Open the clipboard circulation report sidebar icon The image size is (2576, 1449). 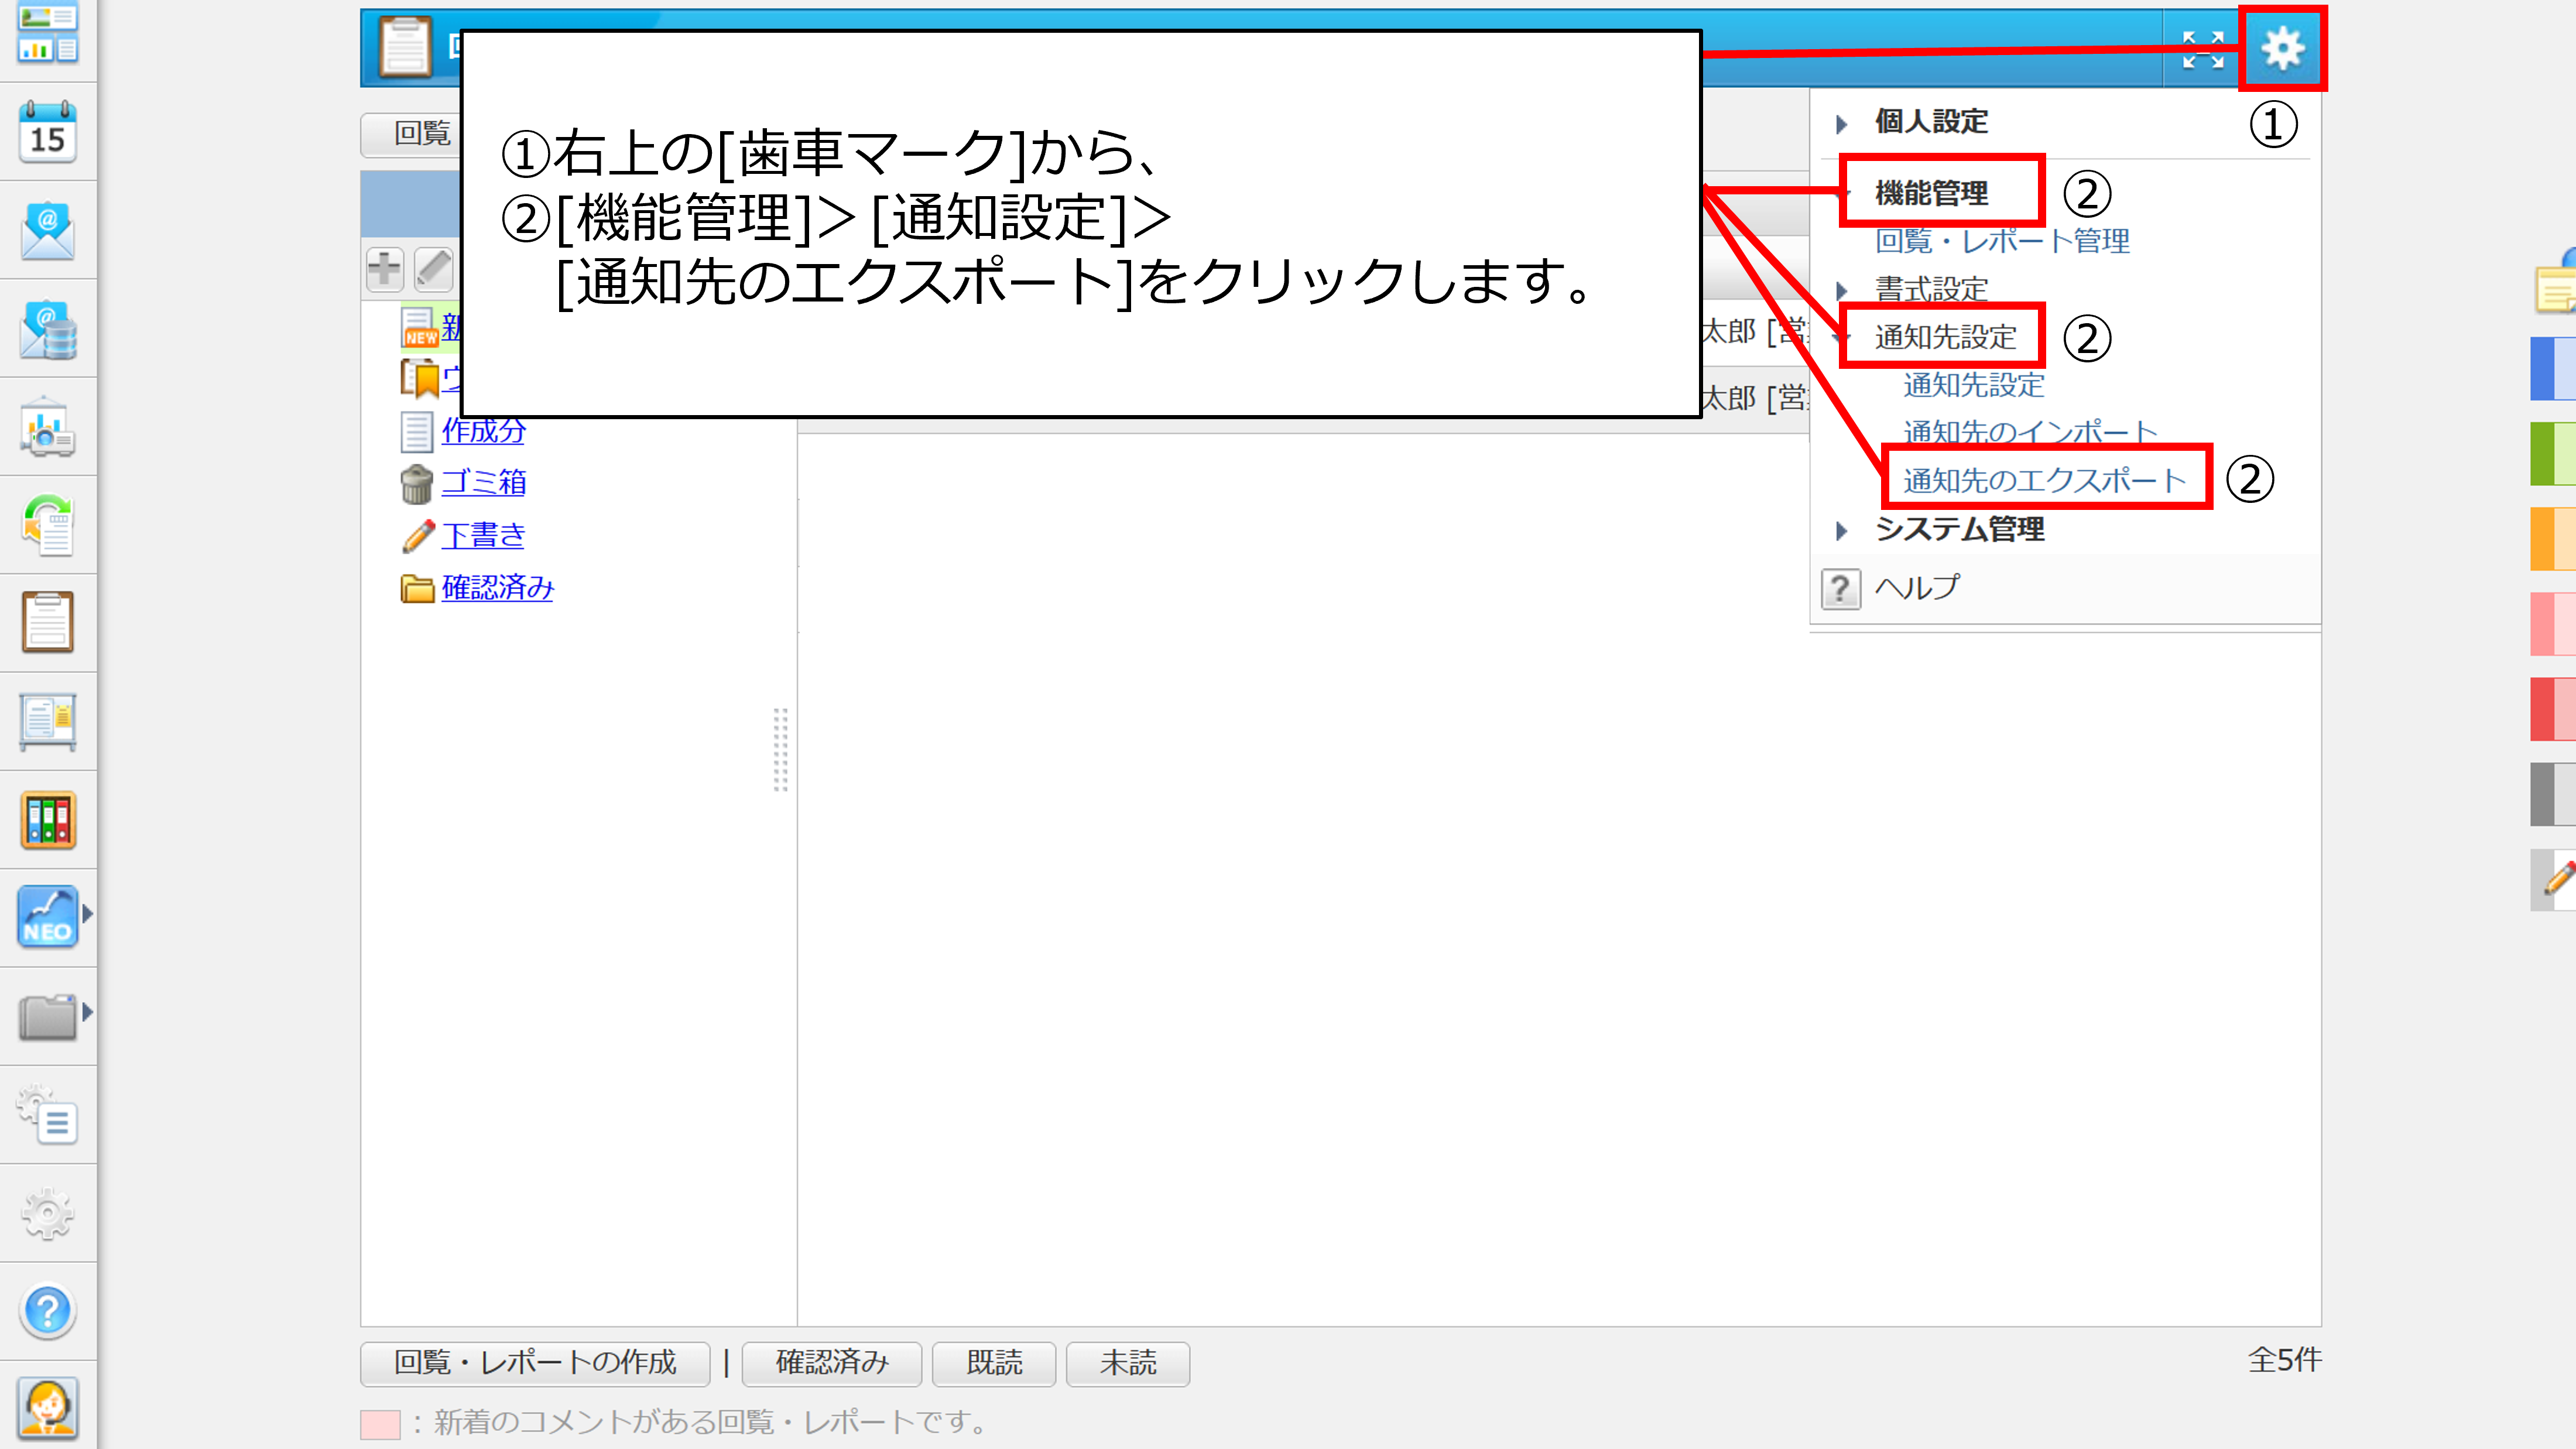[x=47, y=622]
